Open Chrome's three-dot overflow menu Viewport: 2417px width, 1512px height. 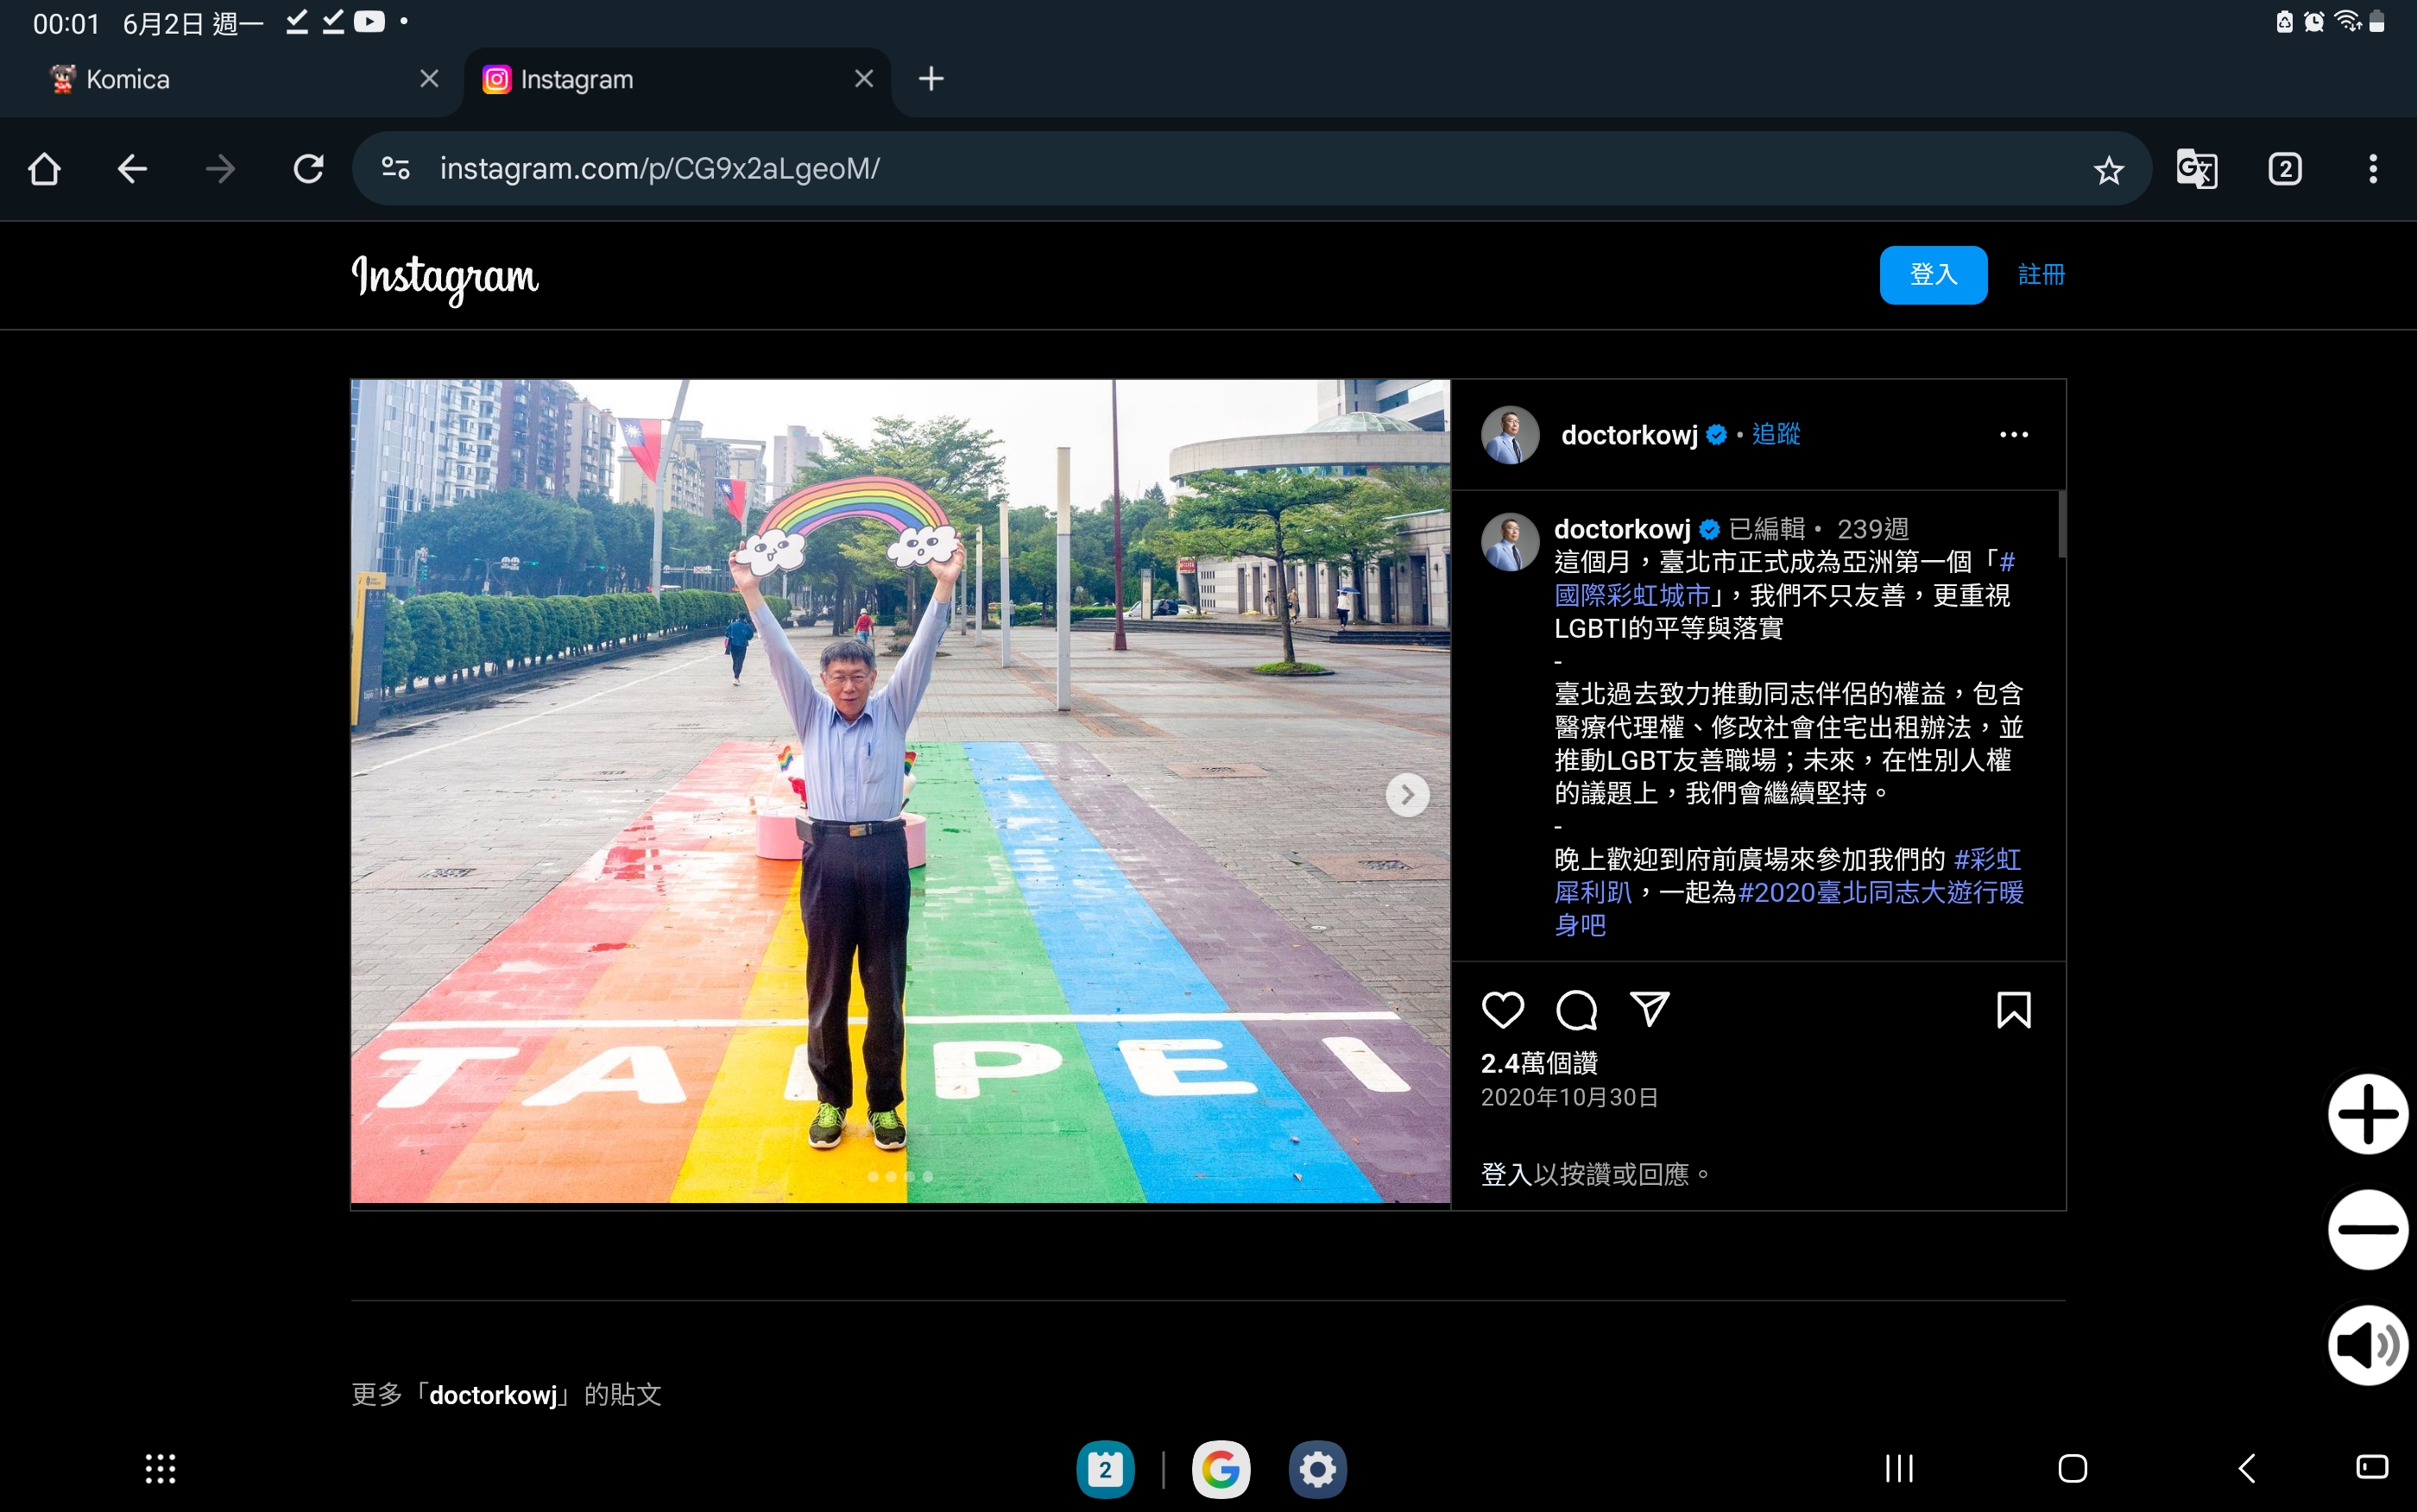[2373, 169]
